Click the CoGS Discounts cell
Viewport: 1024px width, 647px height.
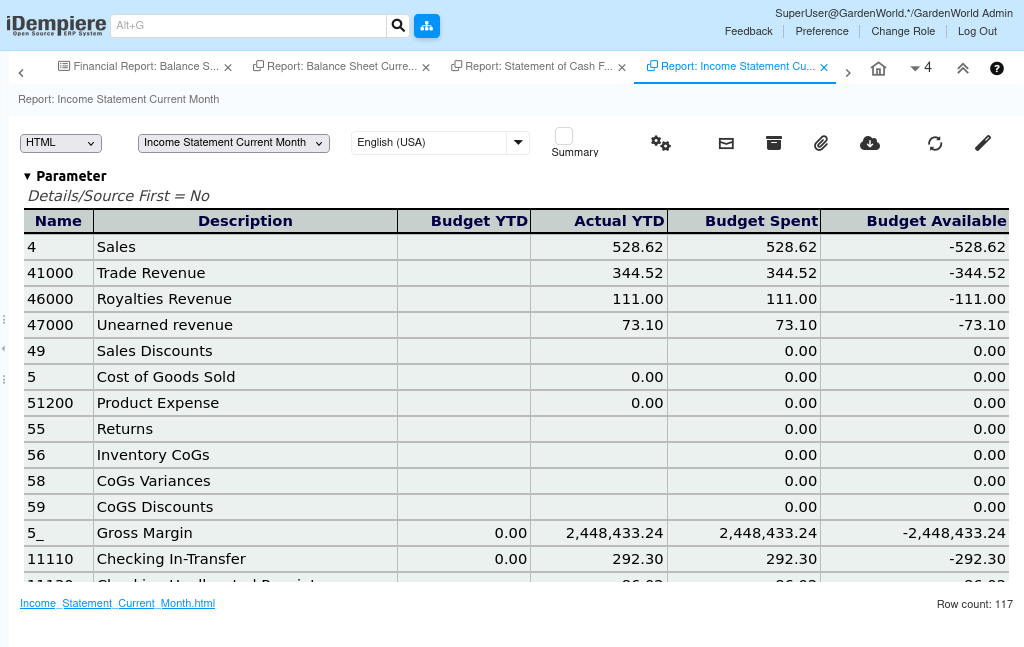246,507
